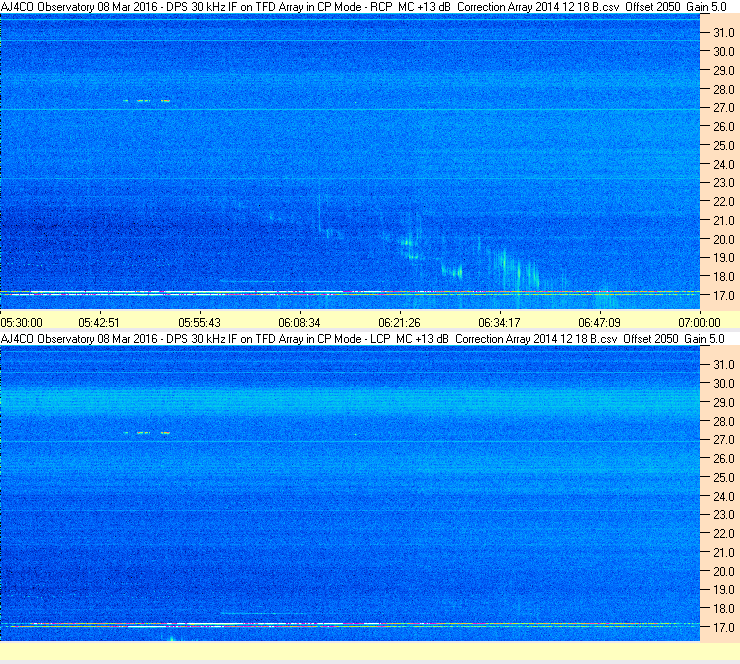
Task: Pick the 18.0 frequency label in LCP panel
Action: (723, 609)
